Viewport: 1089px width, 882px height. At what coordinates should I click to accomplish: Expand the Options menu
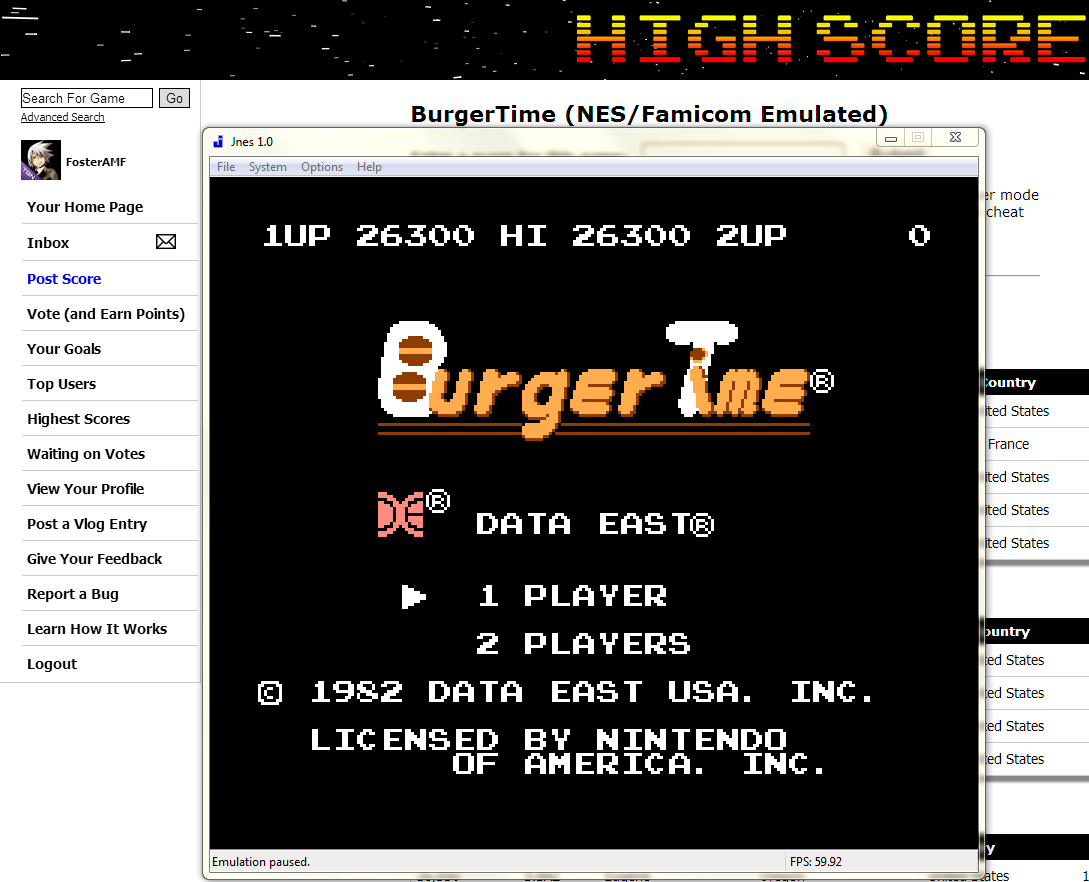(322, 167)
